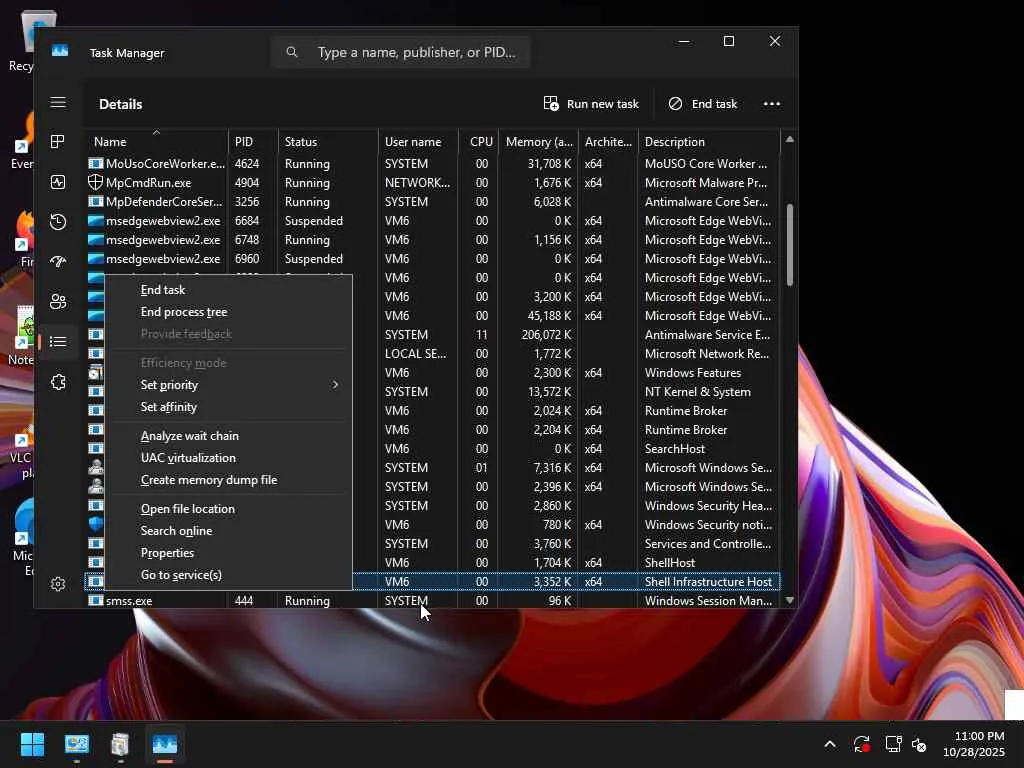
Task: Open the Task Manager taskbar icon
Action: tap(165, 744)
